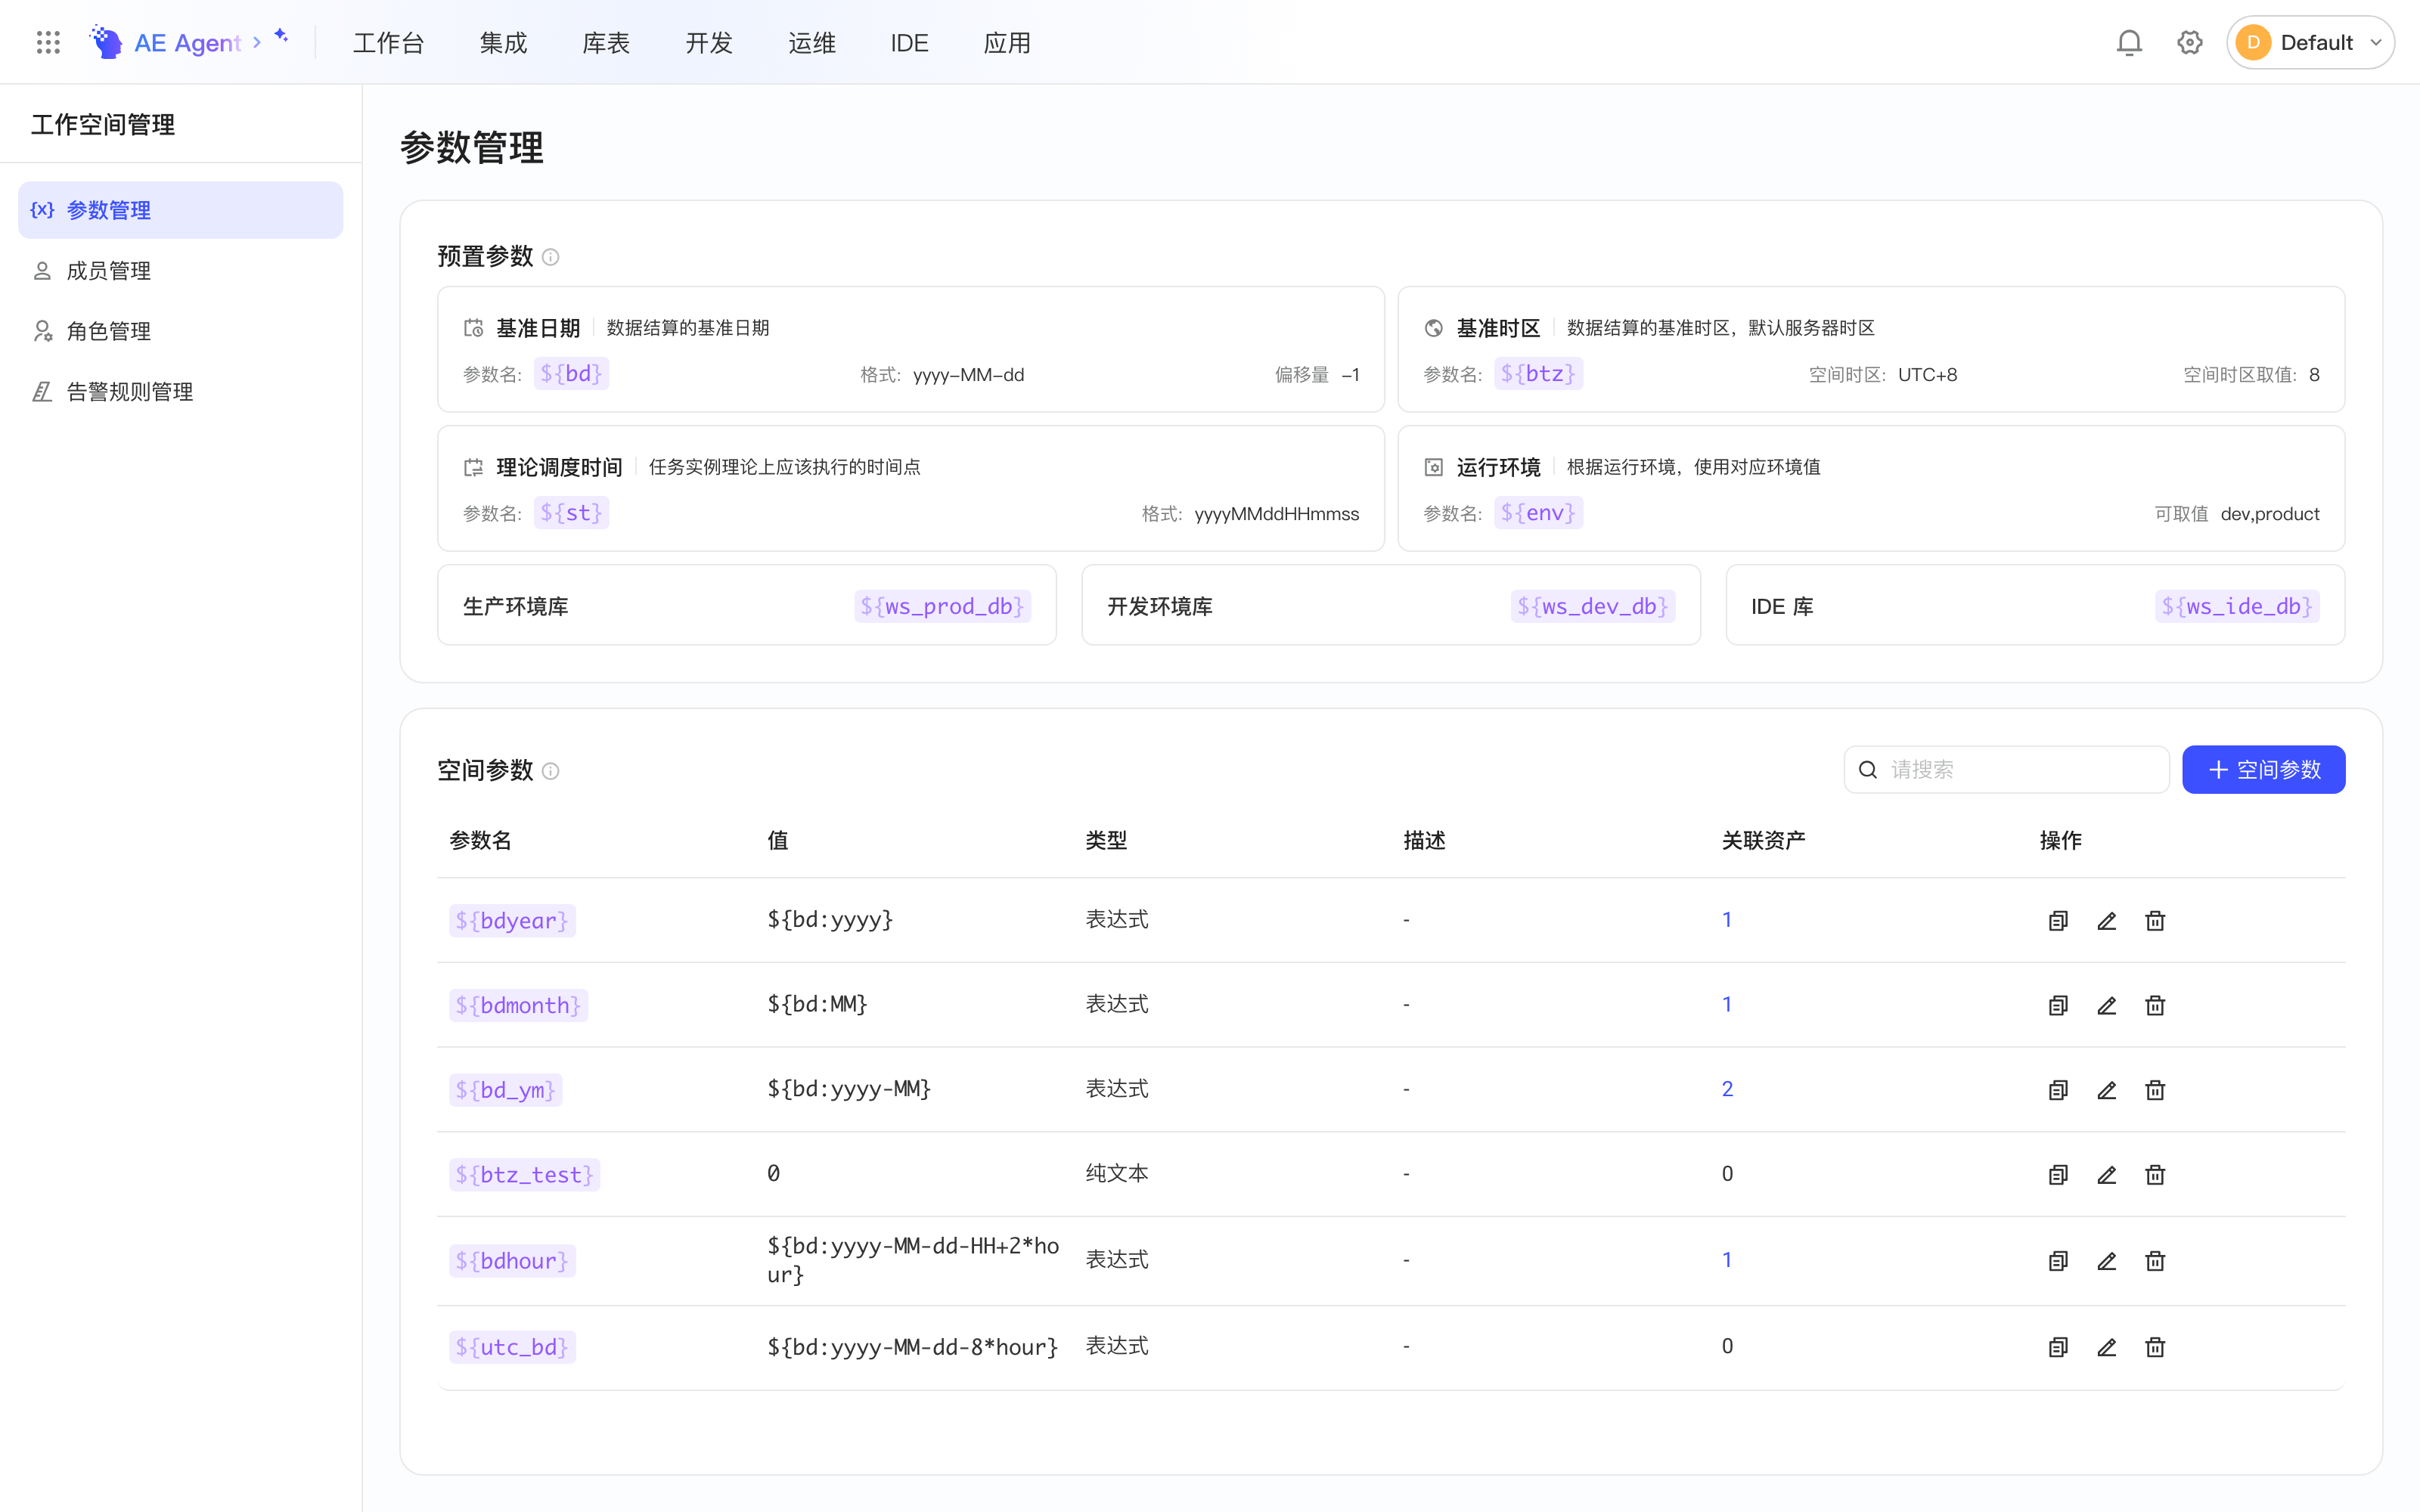The width and height of the screenshot is (2420, 1512).
Task: Copy the ${bdyear} parameter
Action: click(2058, 920)
